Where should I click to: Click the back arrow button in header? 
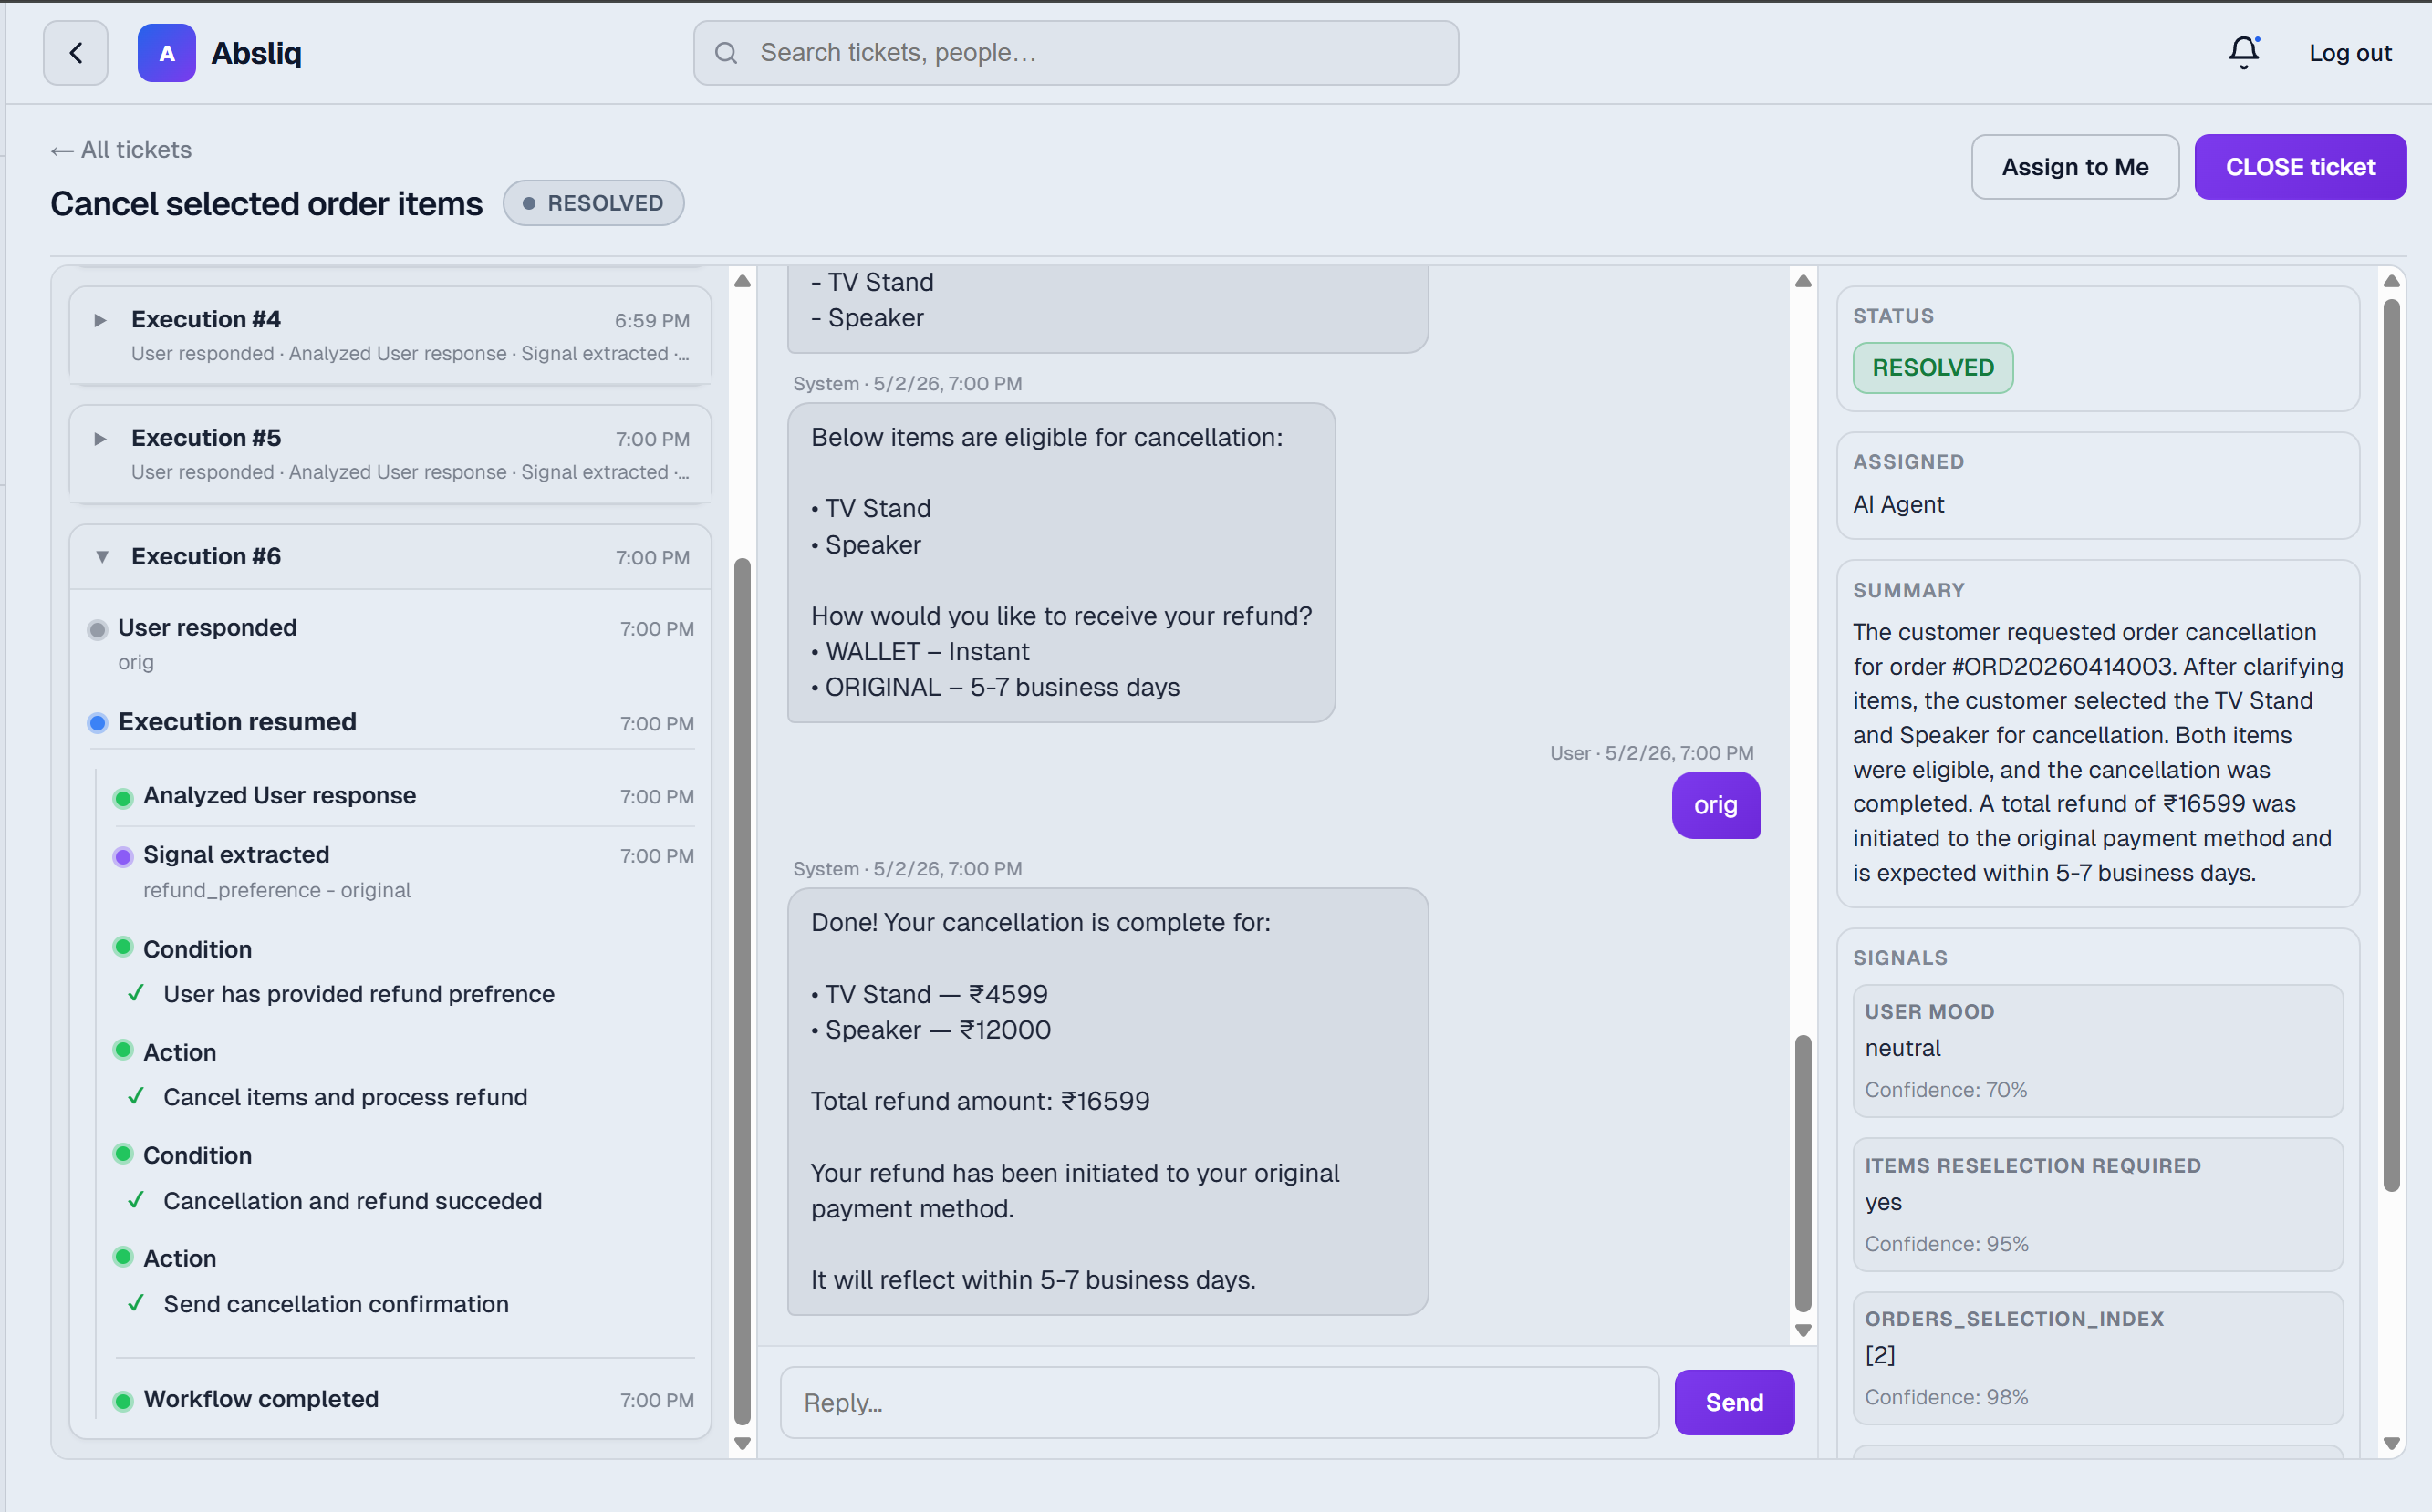pos(75,53)
